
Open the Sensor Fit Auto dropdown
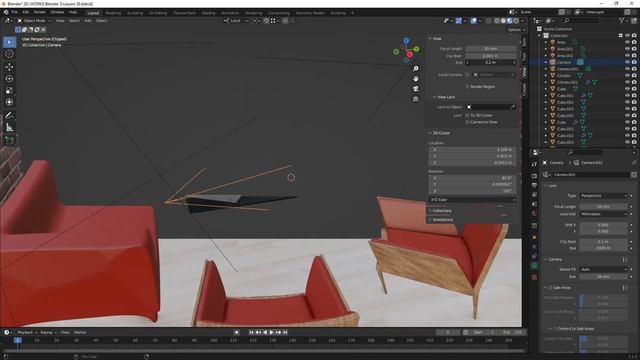(603, 269)
